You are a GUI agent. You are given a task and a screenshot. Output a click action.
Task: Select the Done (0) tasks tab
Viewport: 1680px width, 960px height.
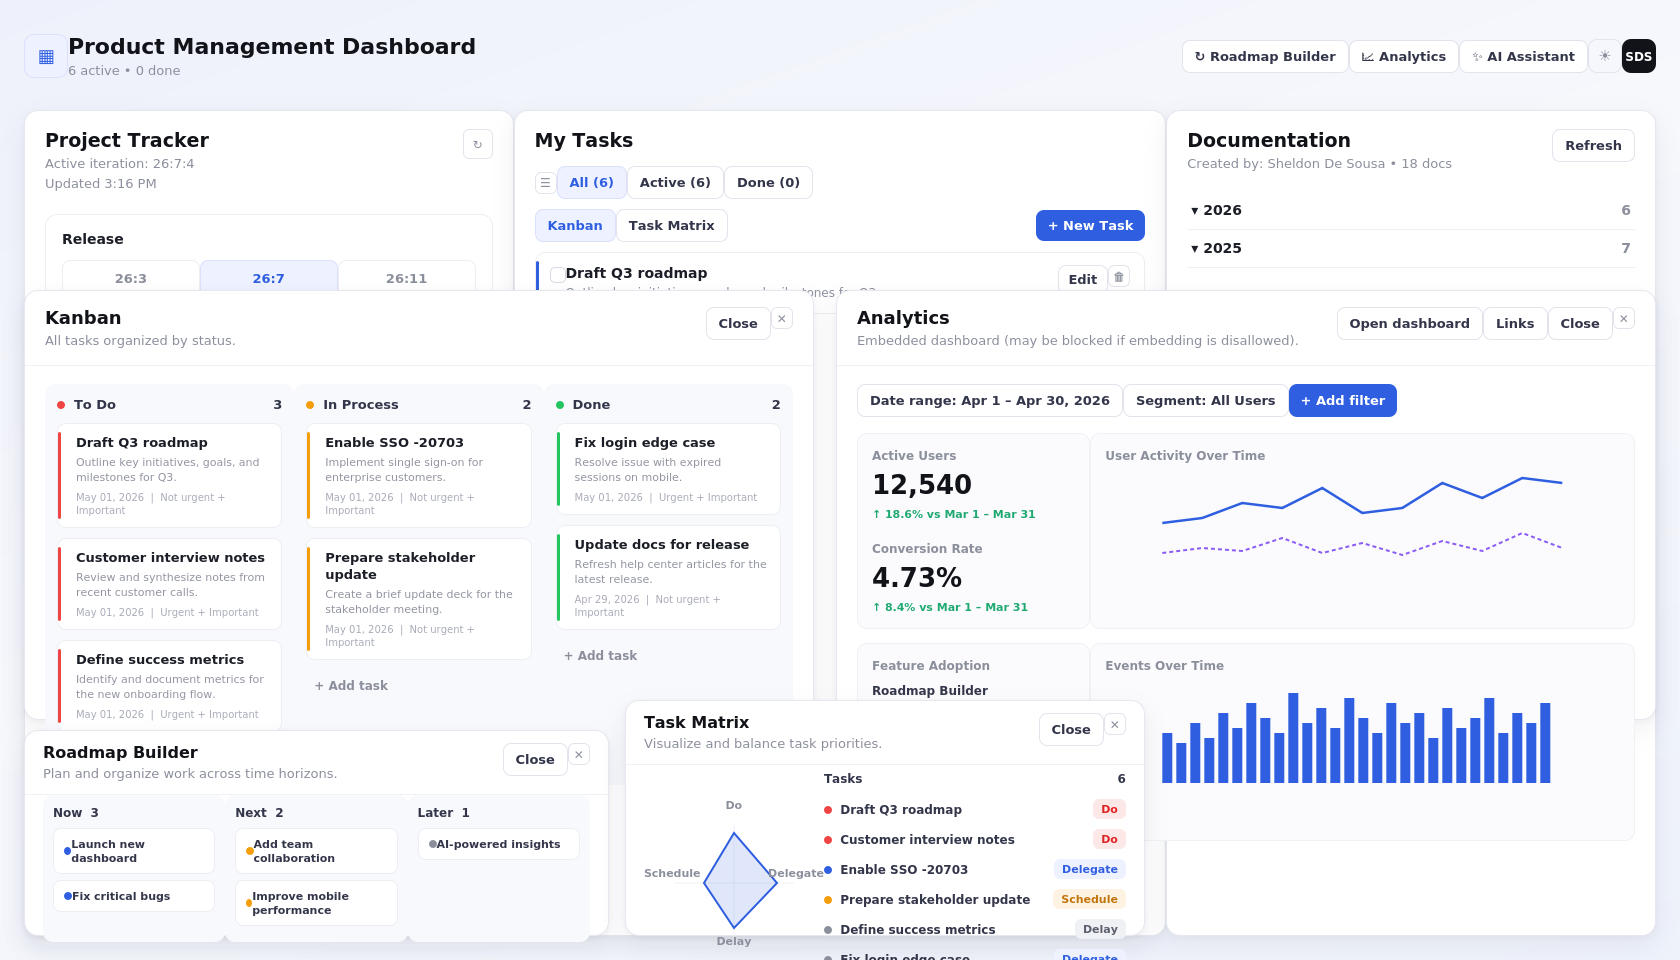[x=768, y=183]
